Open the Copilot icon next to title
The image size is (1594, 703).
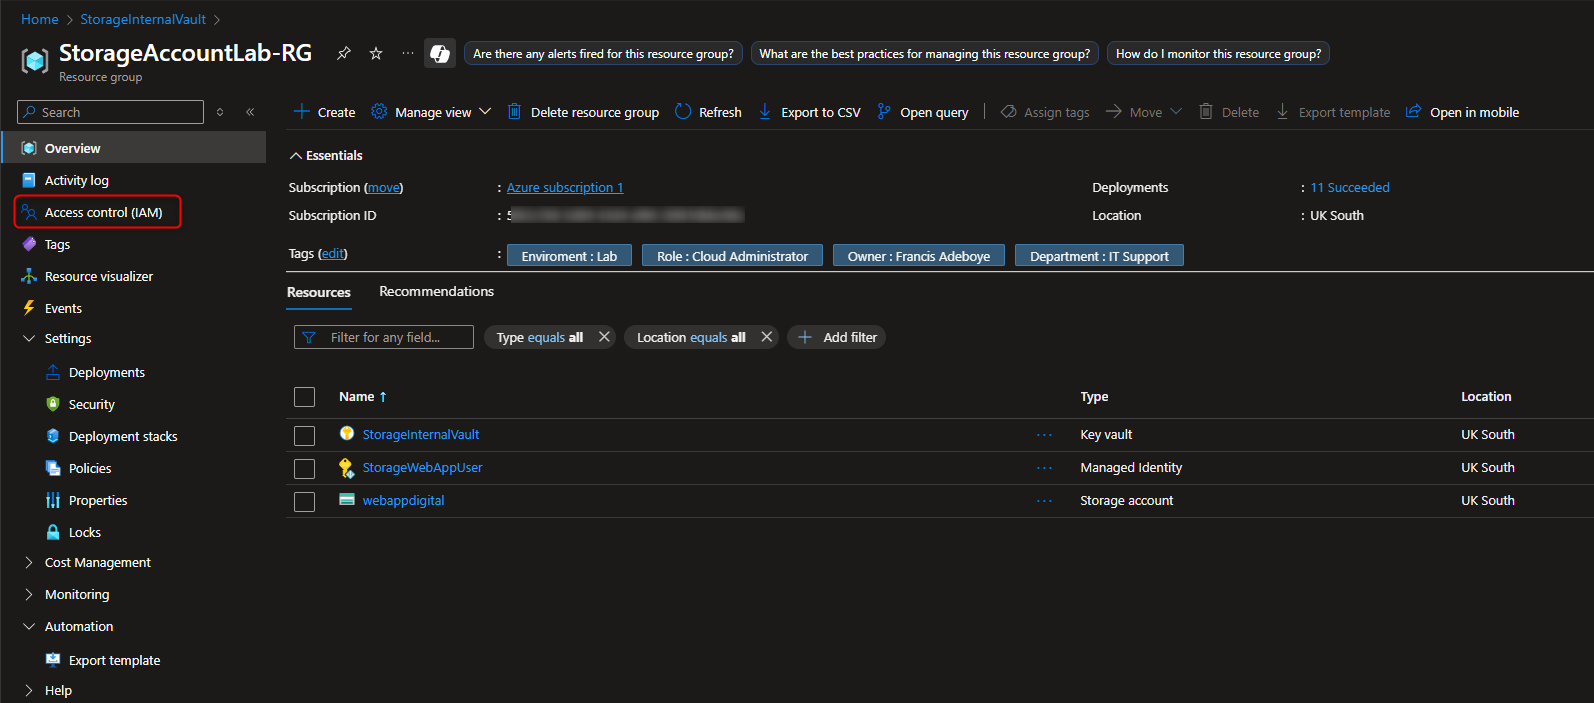pyautogui.click(x=440, y=54)
